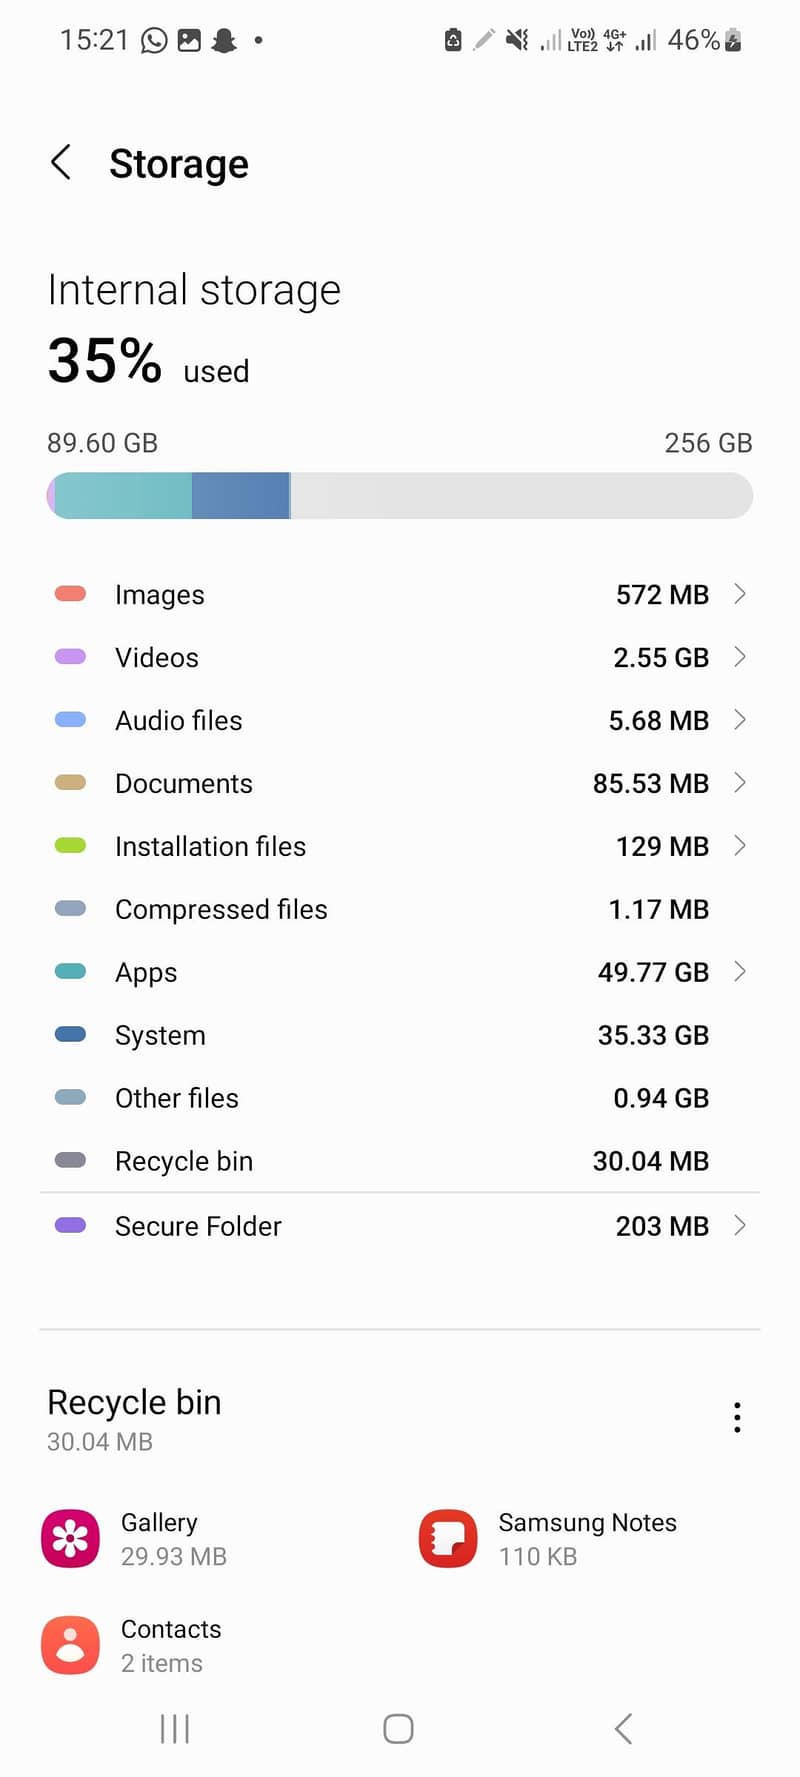This screenshot has width=800, height=1777.
Task: Expand the Images chevron arrow
Action: (x=740, y=594)
